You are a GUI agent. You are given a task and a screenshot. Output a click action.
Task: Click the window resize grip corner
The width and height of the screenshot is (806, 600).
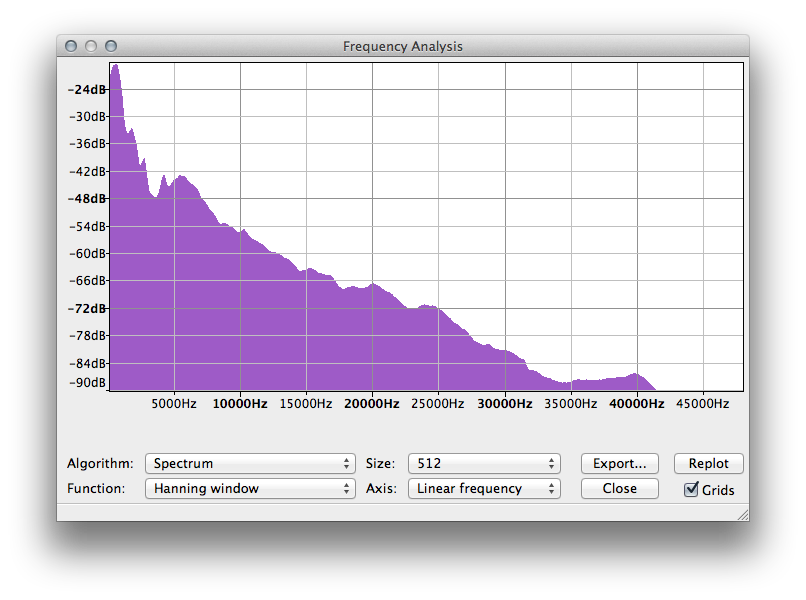click(x=743, y=515)
